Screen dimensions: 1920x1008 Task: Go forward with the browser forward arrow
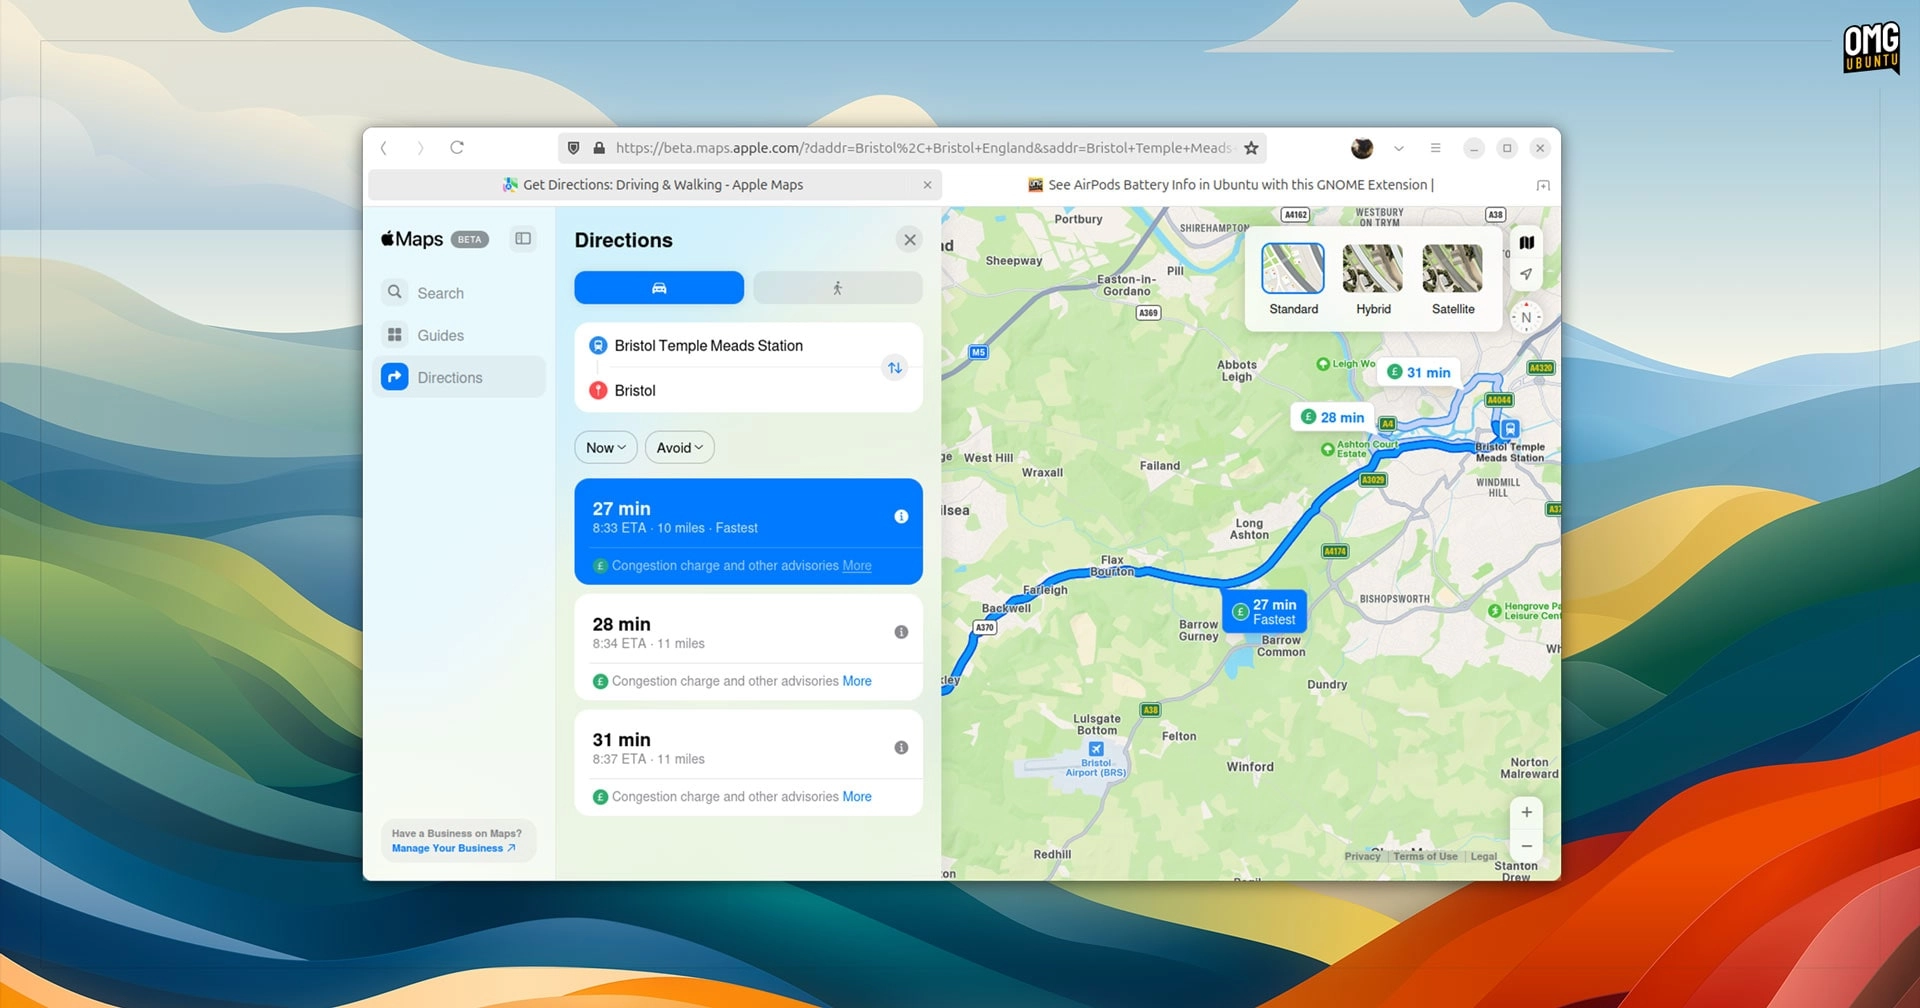click(420, 148)
